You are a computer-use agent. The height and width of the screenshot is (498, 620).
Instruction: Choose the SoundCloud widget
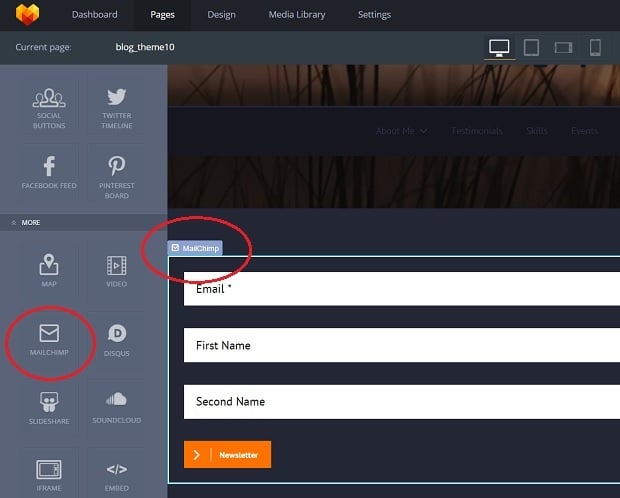coord(116,406)
